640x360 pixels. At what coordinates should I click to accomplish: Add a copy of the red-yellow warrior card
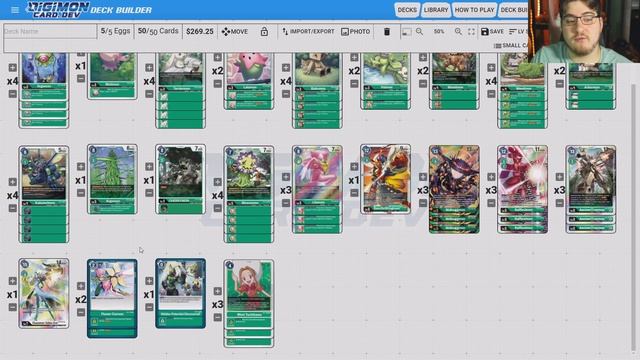point(354,167)
